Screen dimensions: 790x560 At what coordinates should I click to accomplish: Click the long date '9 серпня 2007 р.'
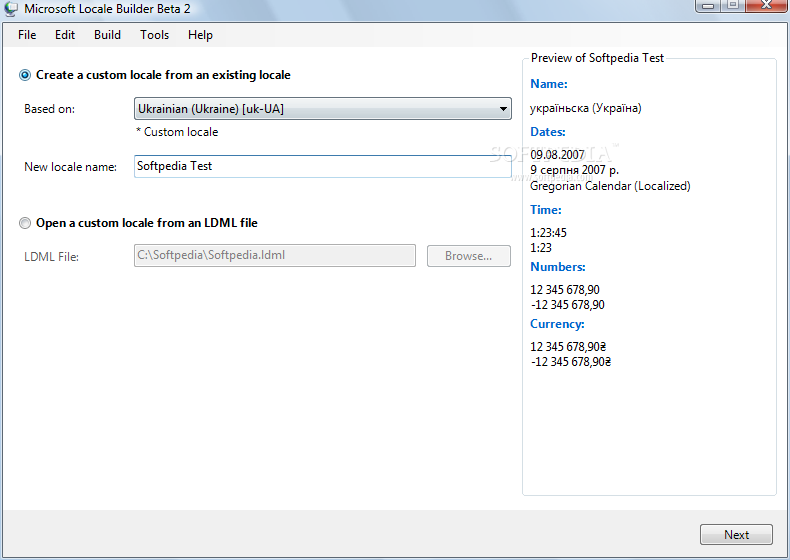point(574,170)
